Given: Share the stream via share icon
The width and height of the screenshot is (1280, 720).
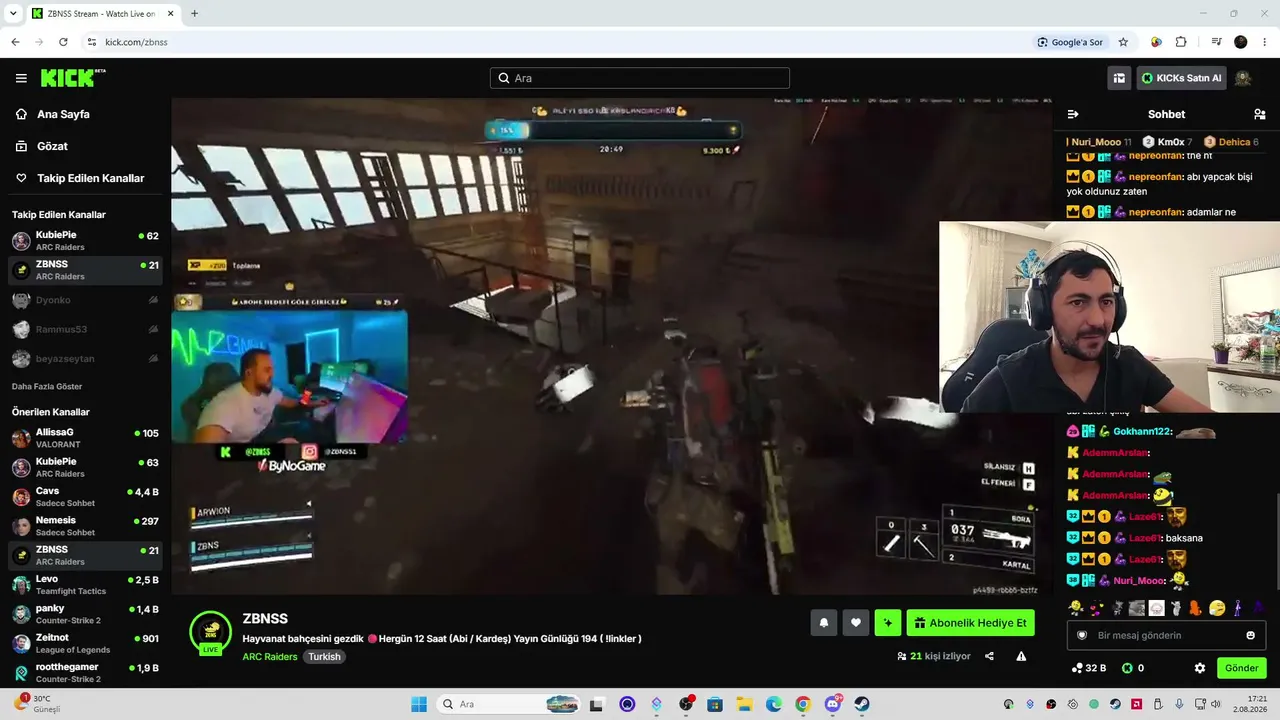Looking at the screenshot, I should [x=989, y=656].
